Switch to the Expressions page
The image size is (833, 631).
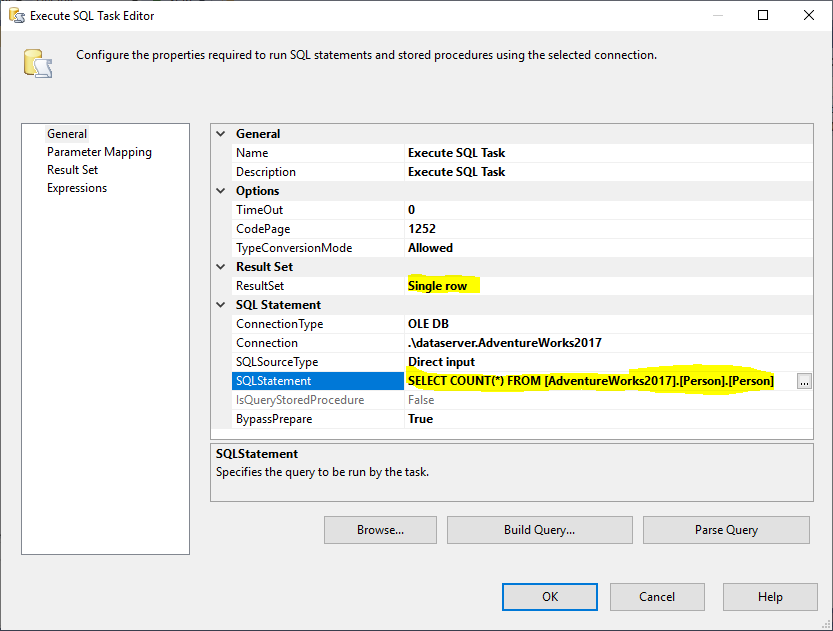click(76, 187)
